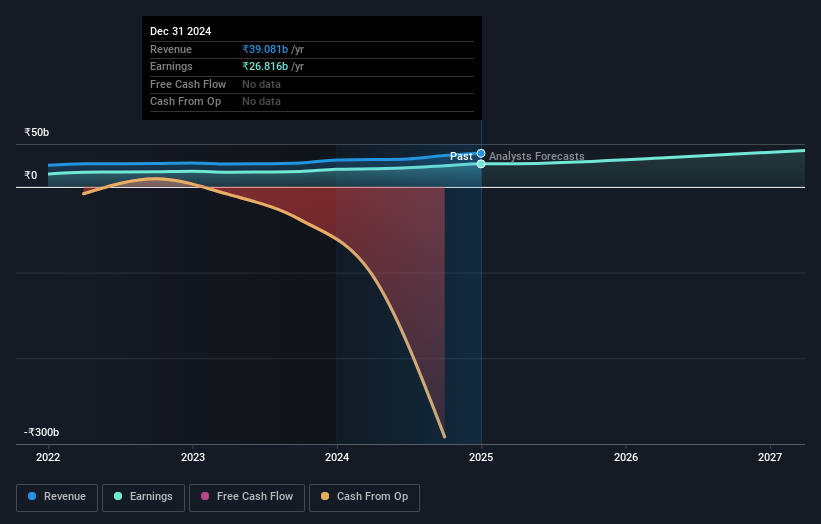This screenshot has height=524, width=821.
Task: Click the Dec 31 2024 tooltip date
Action: point(181,31)
